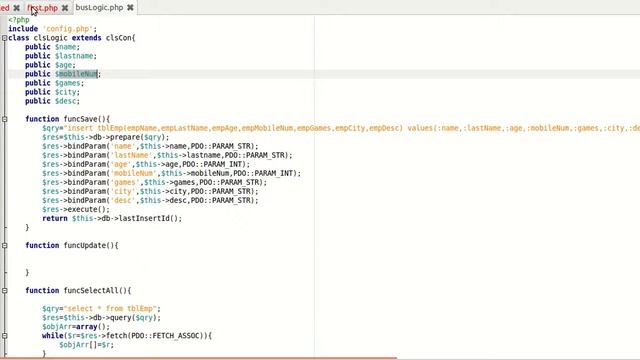640x360 pixels.
Task: Click the bindParam 'age' line
Action: [146, 164]
